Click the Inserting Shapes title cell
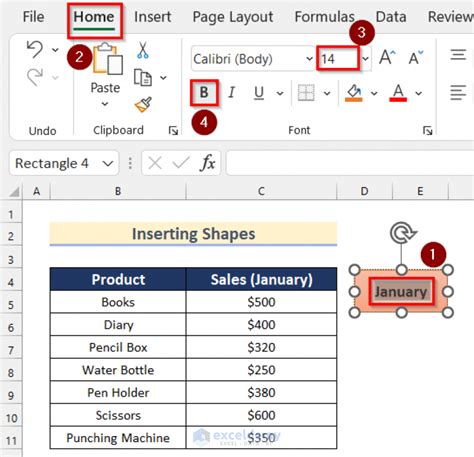 point(193,234)
